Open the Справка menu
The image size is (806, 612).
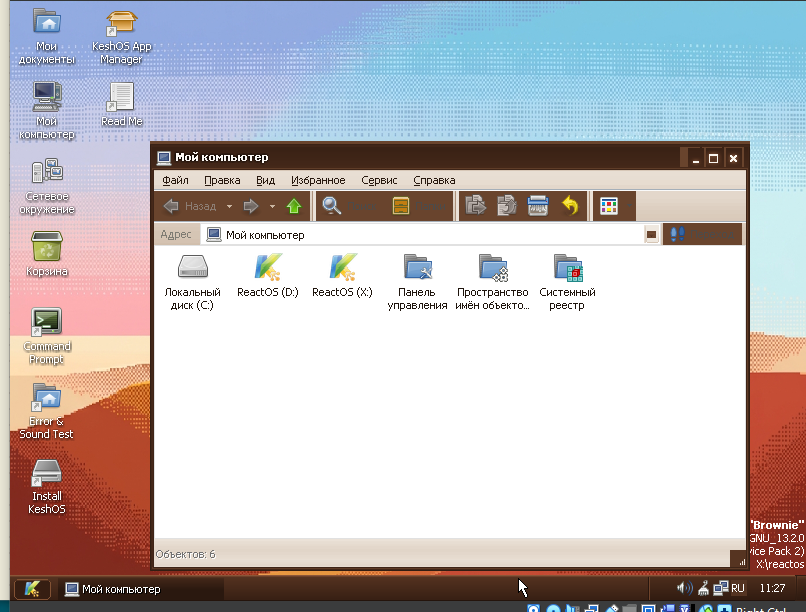point(434,180)
